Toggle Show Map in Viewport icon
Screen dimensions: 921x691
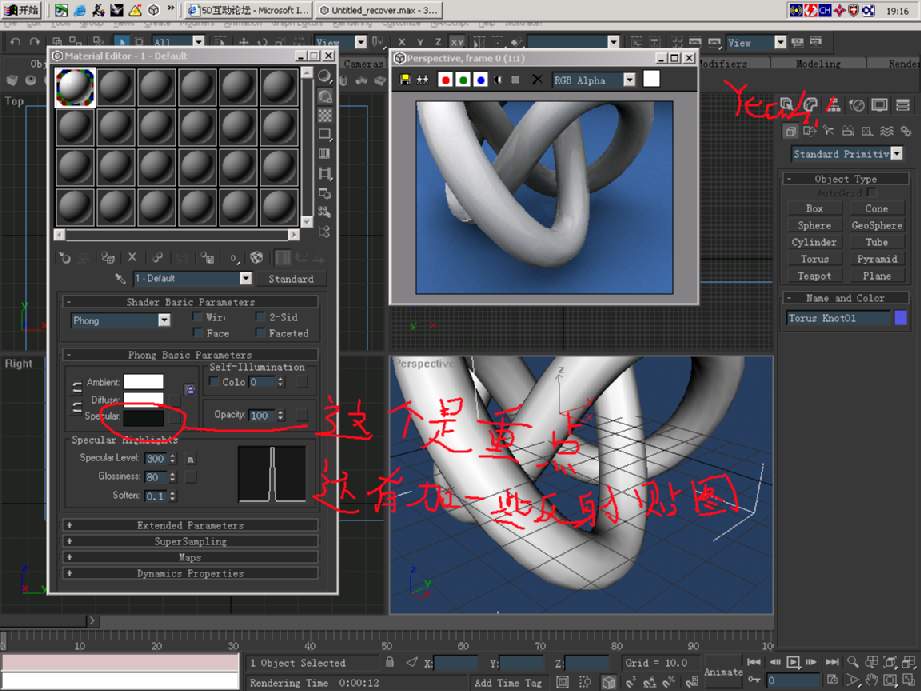[257, 258]
